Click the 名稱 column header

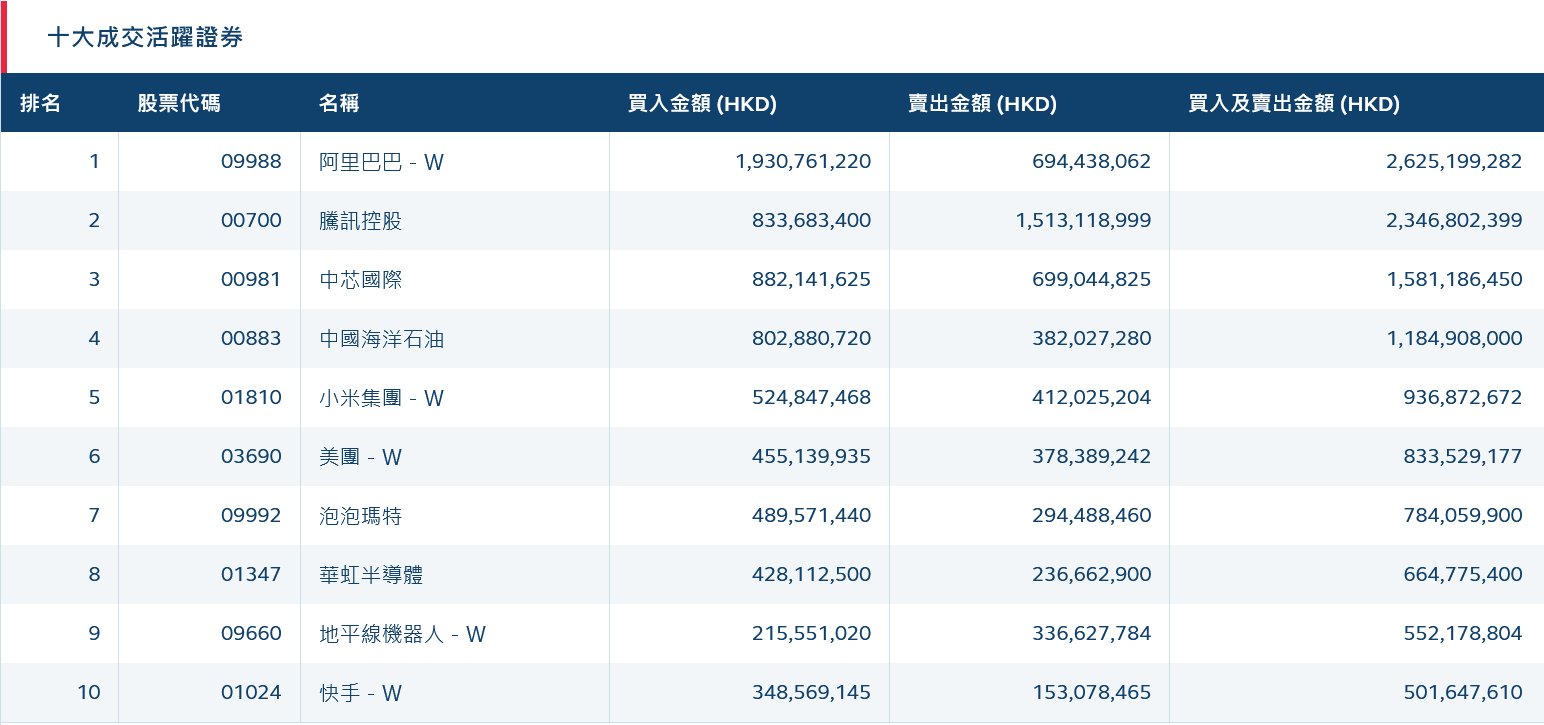click(x=339, y=103)
